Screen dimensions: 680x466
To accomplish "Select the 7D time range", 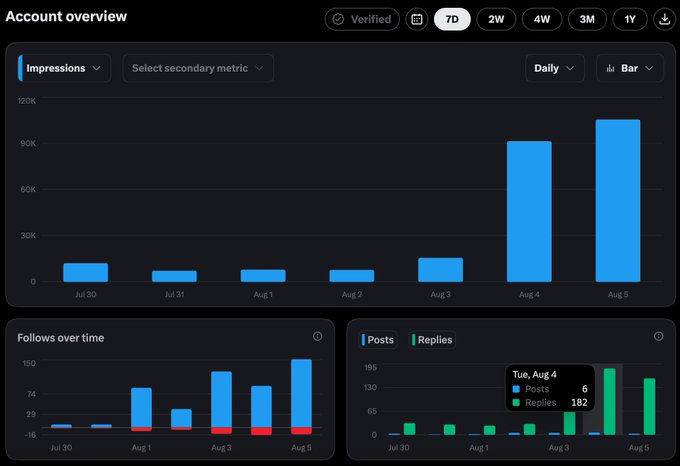I will click(x=452, y=19).
